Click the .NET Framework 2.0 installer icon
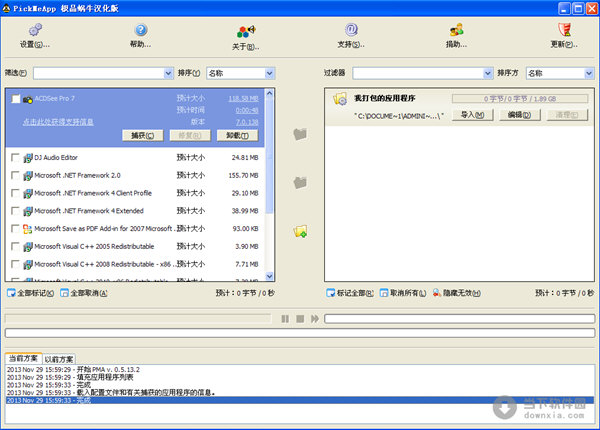The image size is (600, 430). click(28, 176)
